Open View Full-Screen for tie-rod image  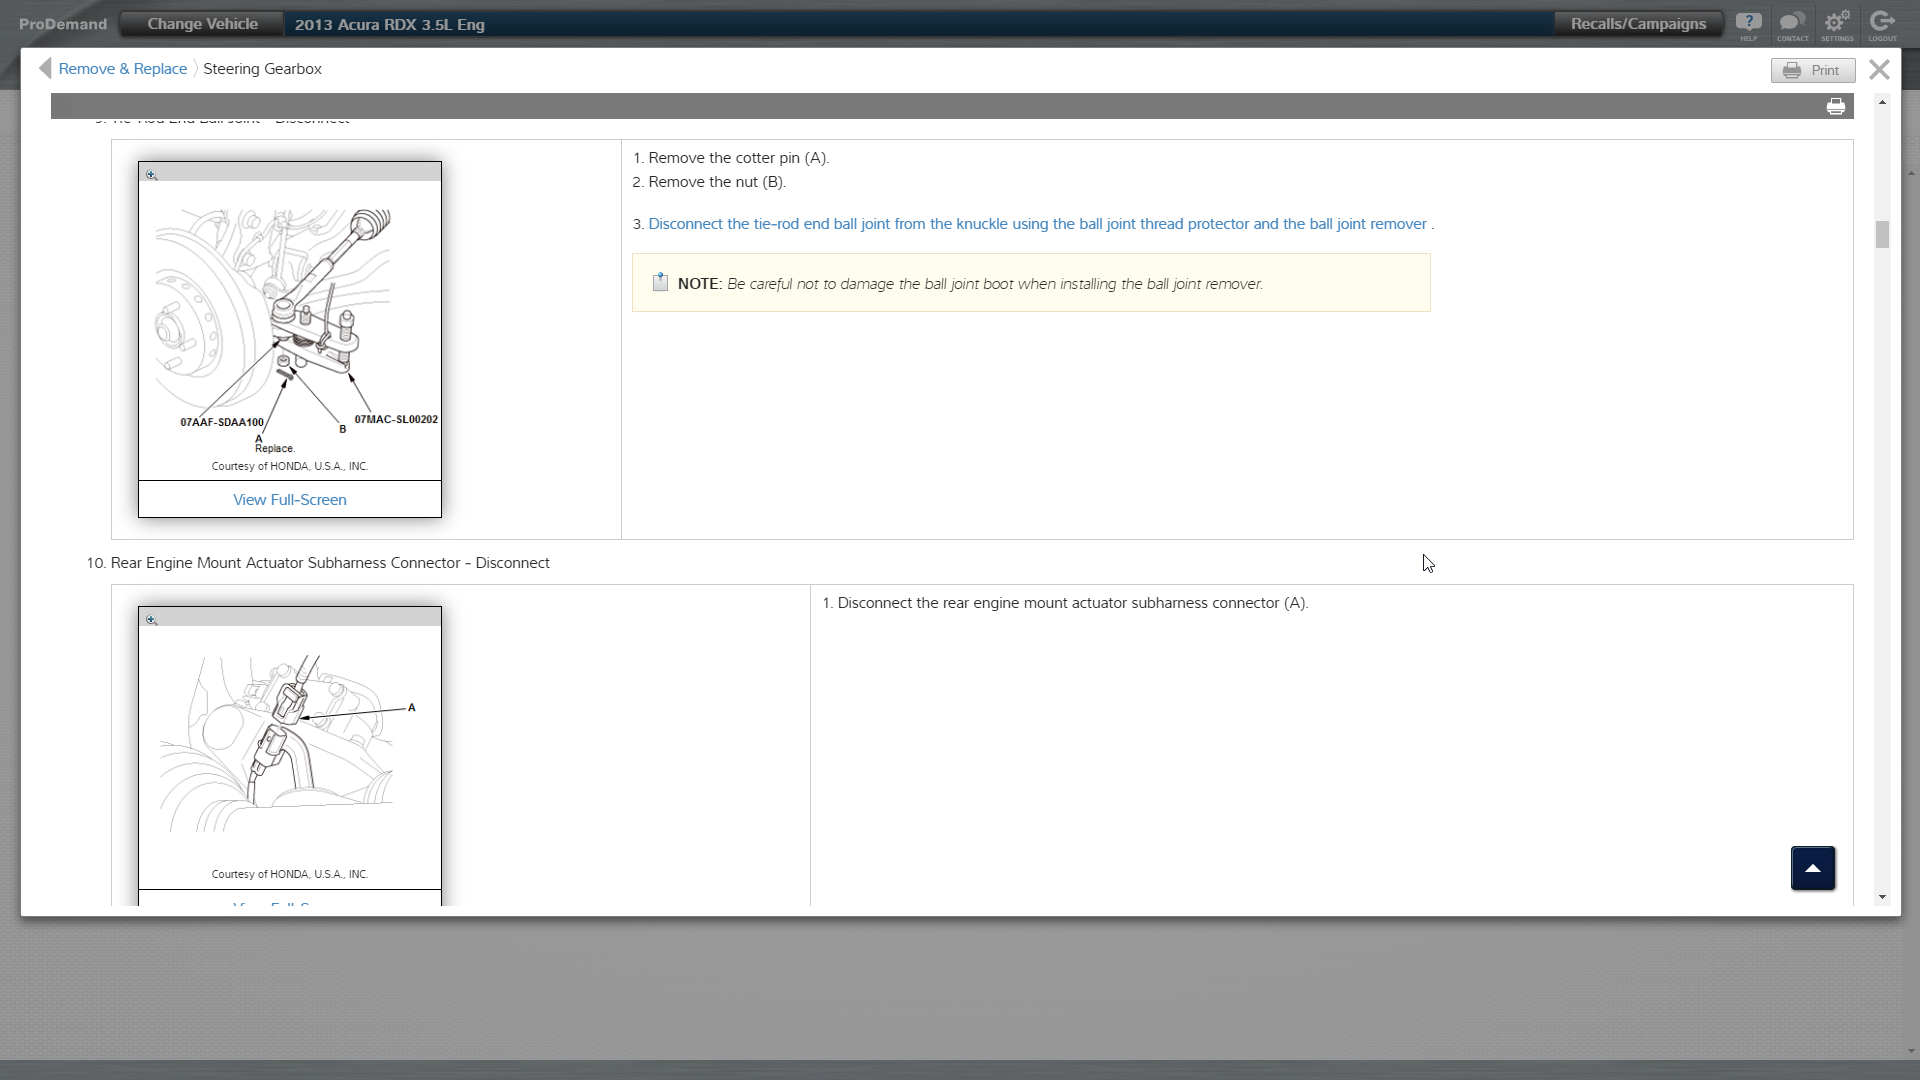point(289,500)
